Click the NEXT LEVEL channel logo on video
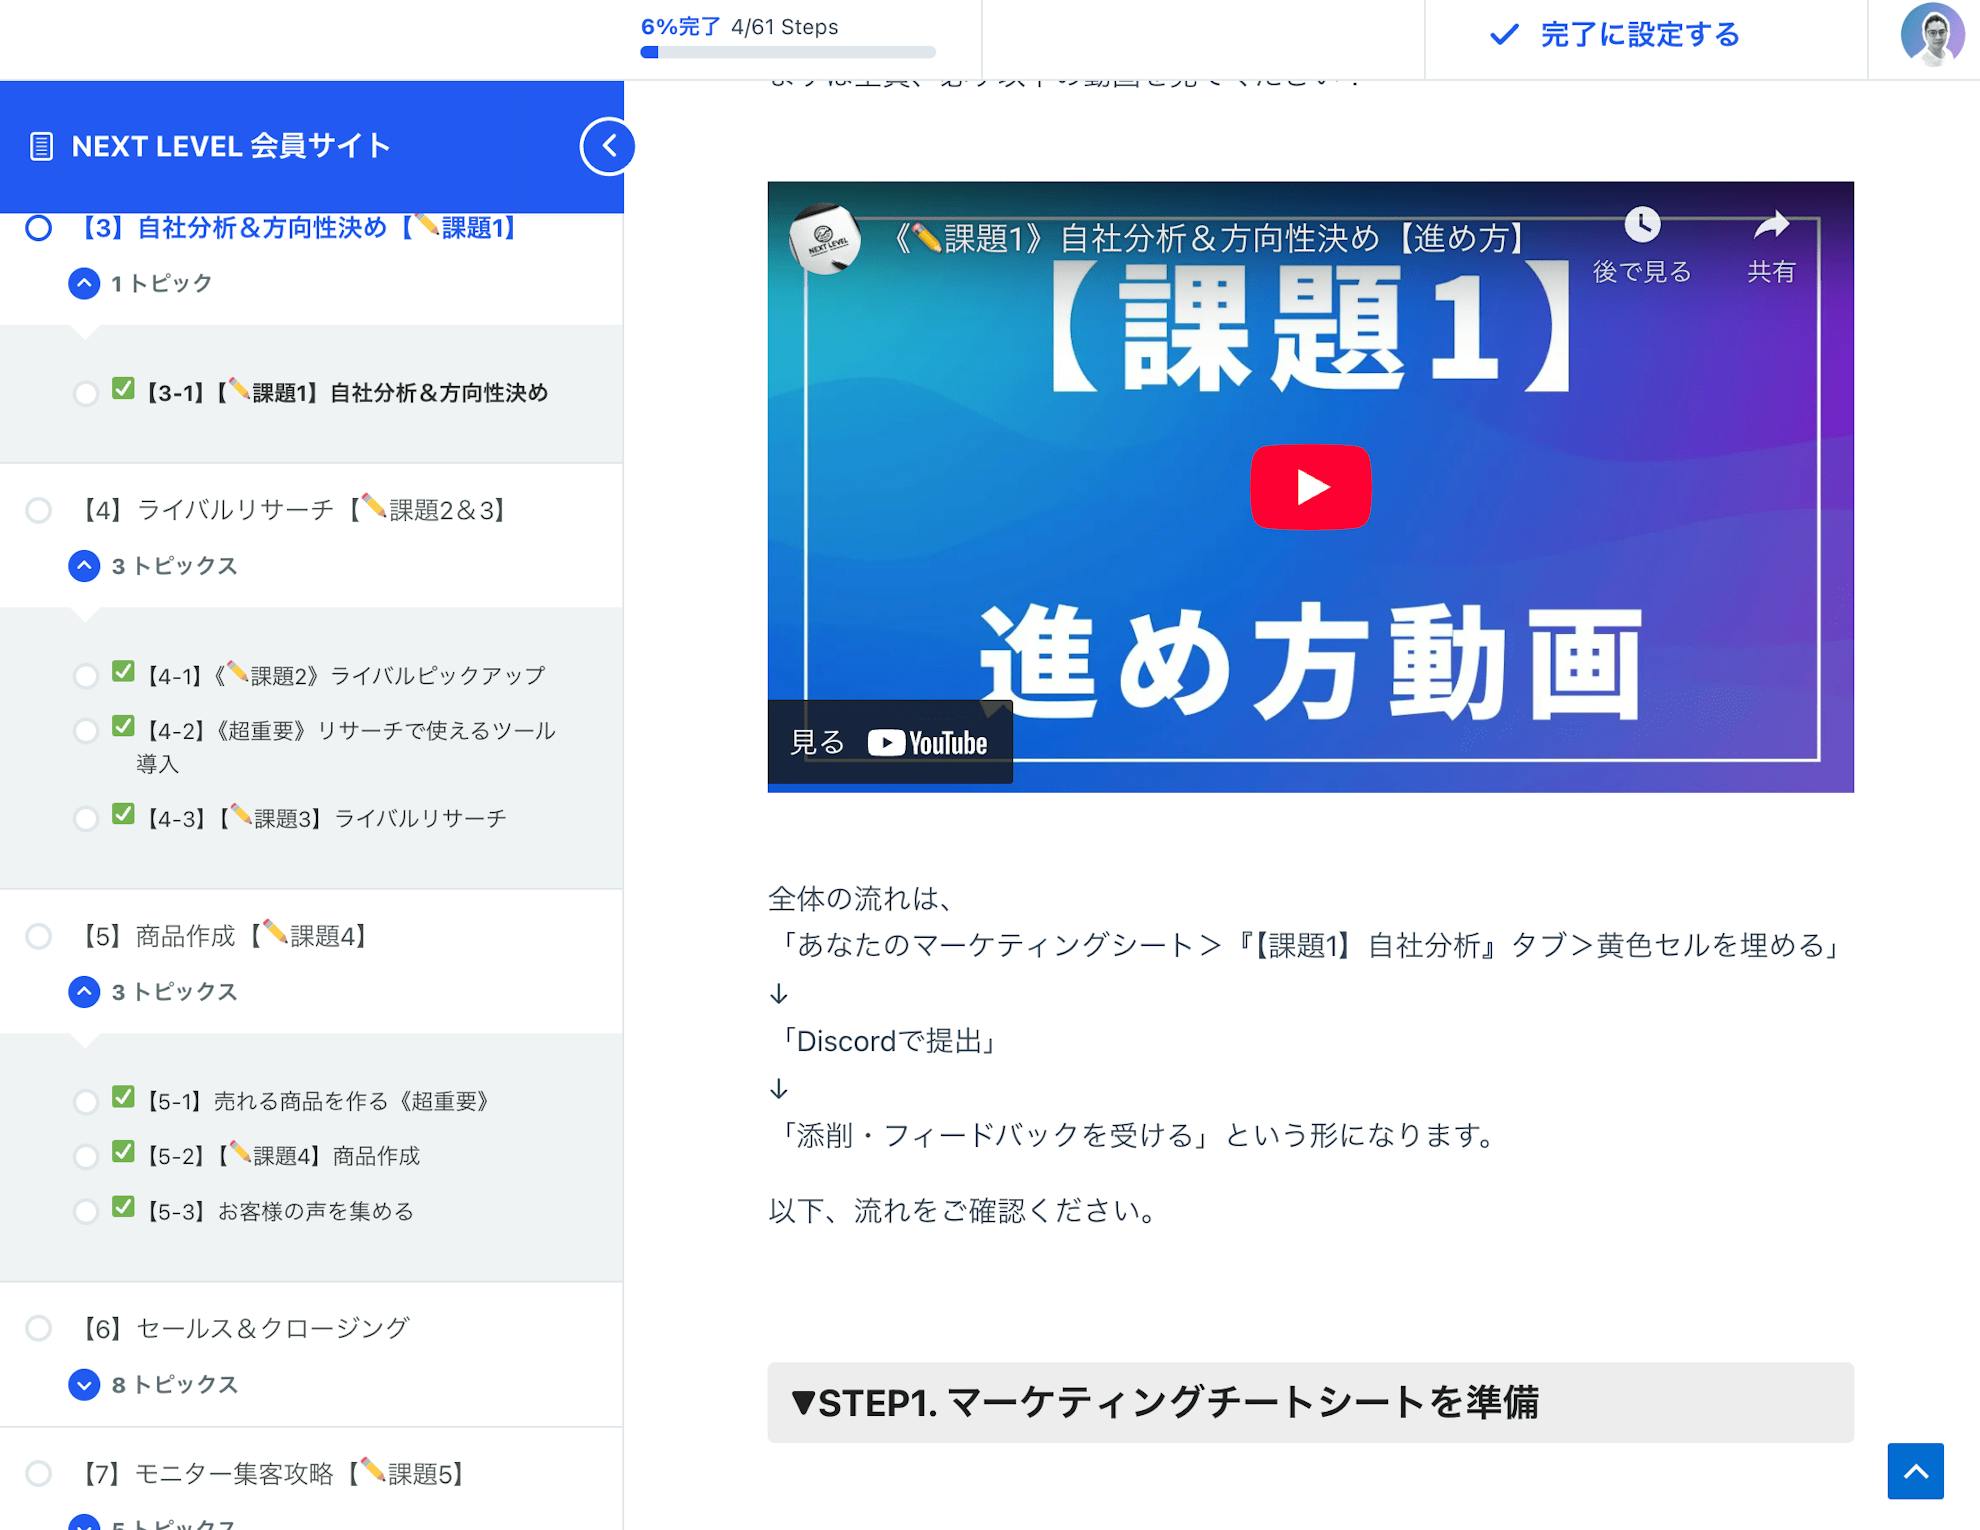This screenshot has width=1980, height=1530. click(824, 239)
